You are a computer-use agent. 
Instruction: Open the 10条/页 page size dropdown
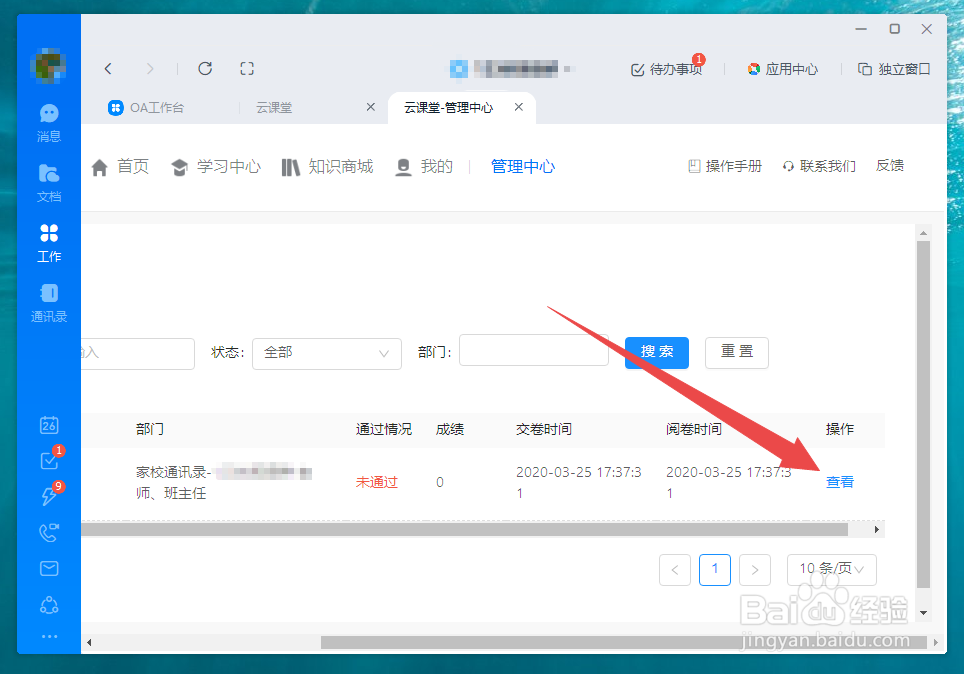pyautogui.click(x=831, y=569)
